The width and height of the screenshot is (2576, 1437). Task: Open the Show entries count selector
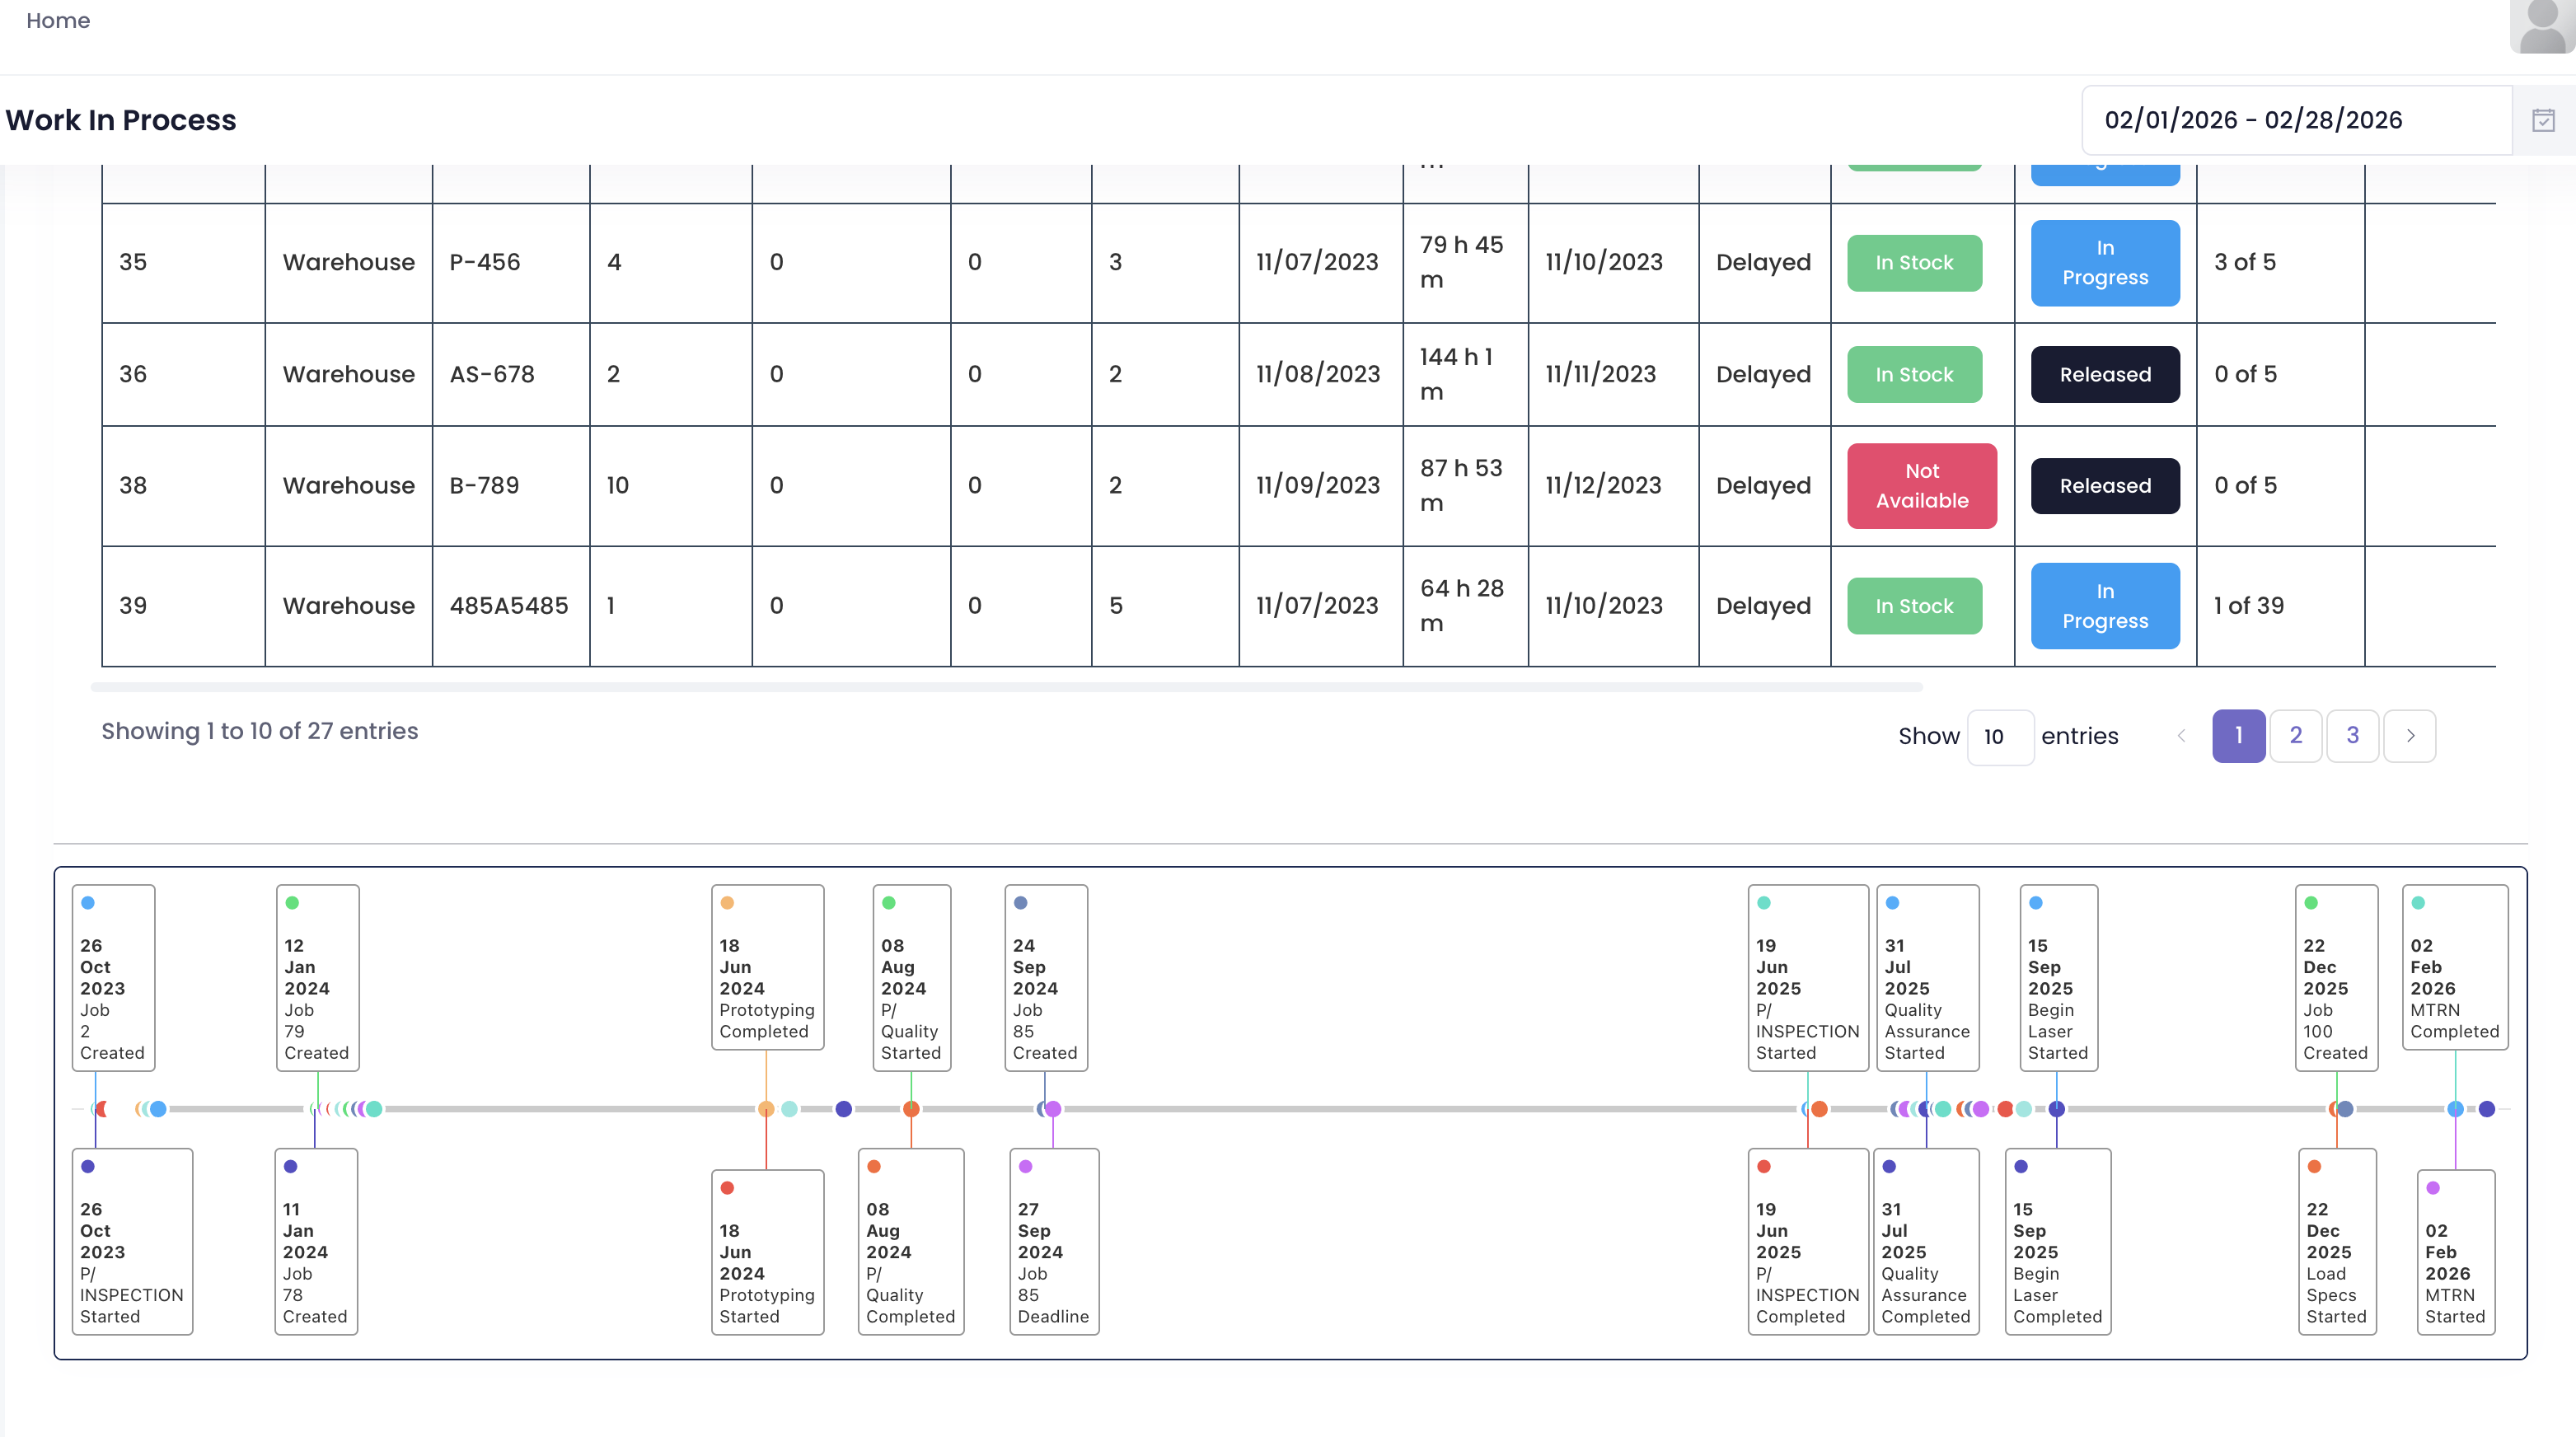point(2000,737)
